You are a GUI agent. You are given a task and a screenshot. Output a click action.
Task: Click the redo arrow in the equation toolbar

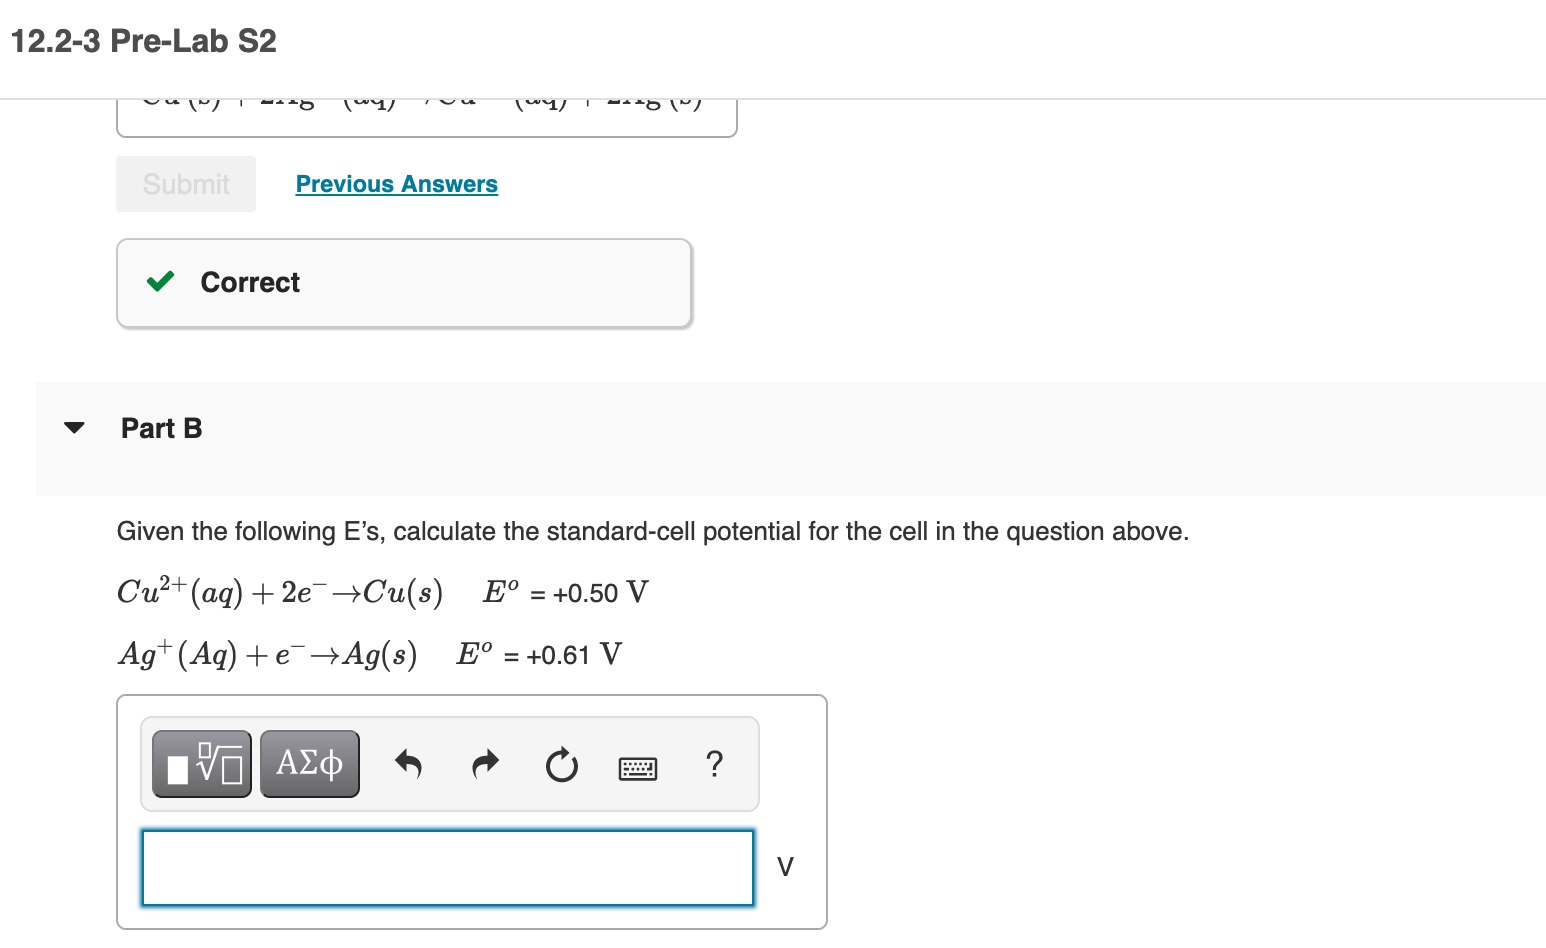click(x=485, y=765)
